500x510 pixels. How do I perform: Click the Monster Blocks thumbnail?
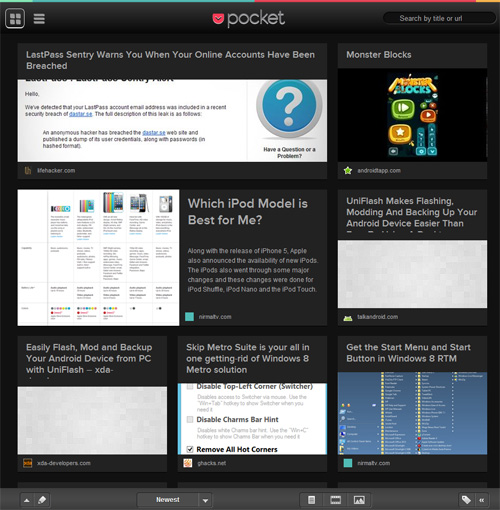click(x=412, y=115)
